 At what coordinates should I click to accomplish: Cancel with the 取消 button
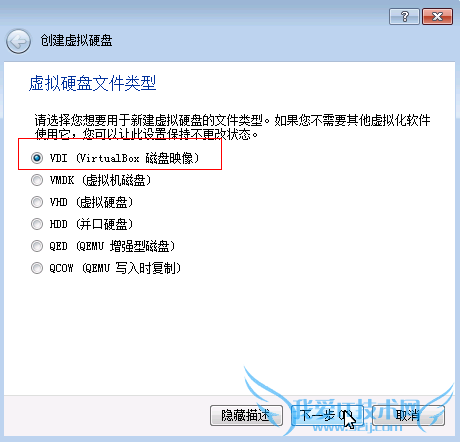point(408,415)
